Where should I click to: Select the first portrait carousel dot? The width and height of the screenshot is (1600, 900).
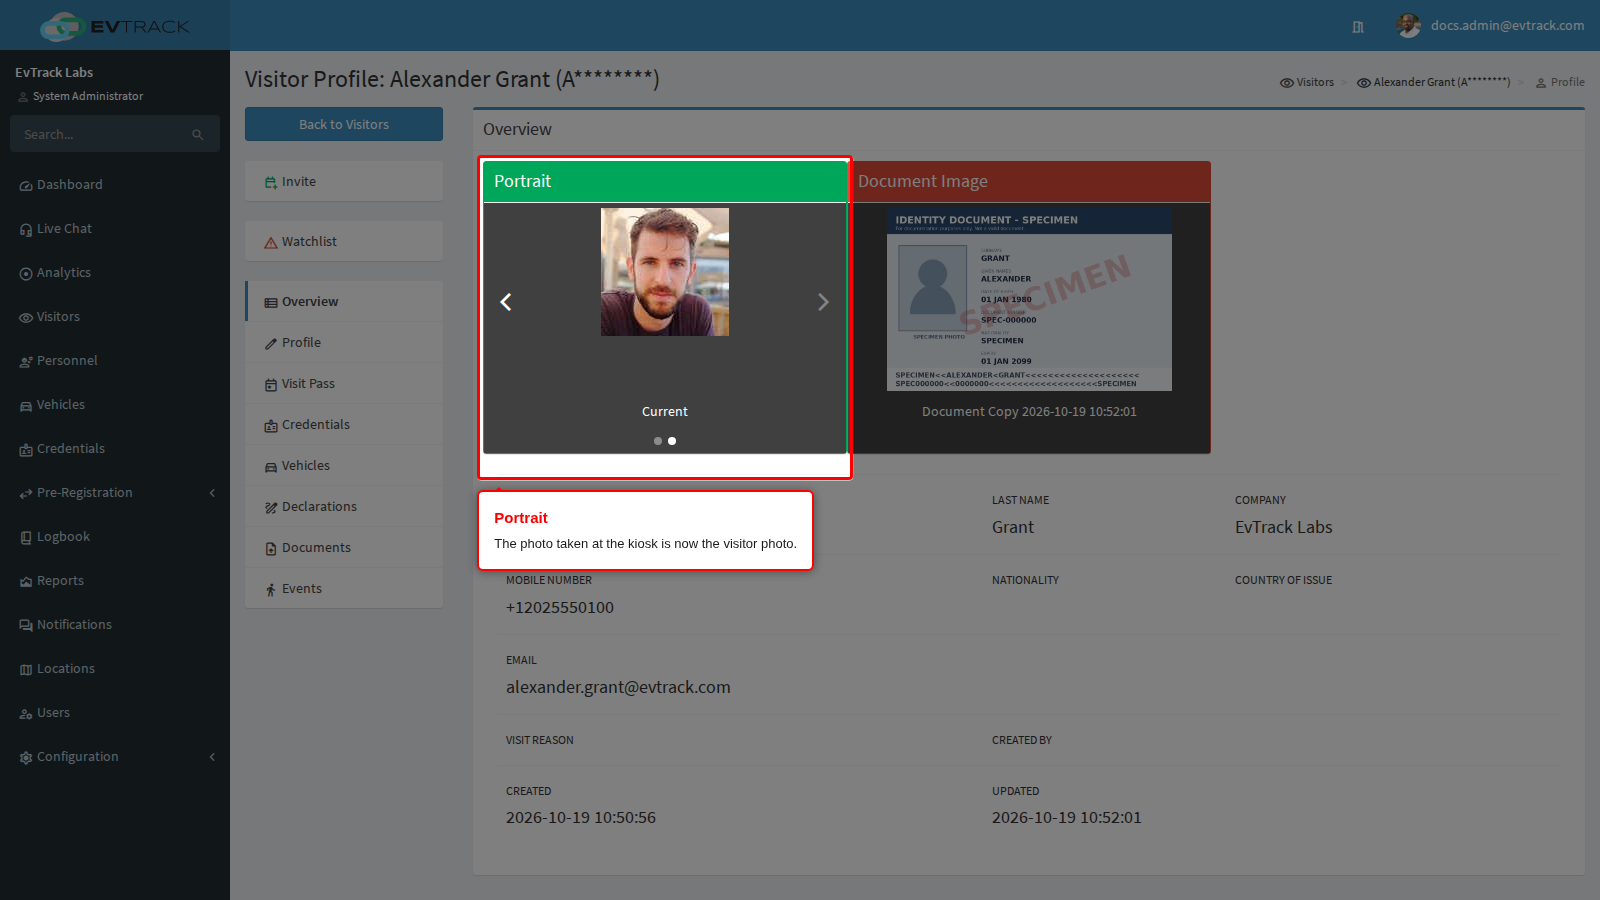[658, 441]
